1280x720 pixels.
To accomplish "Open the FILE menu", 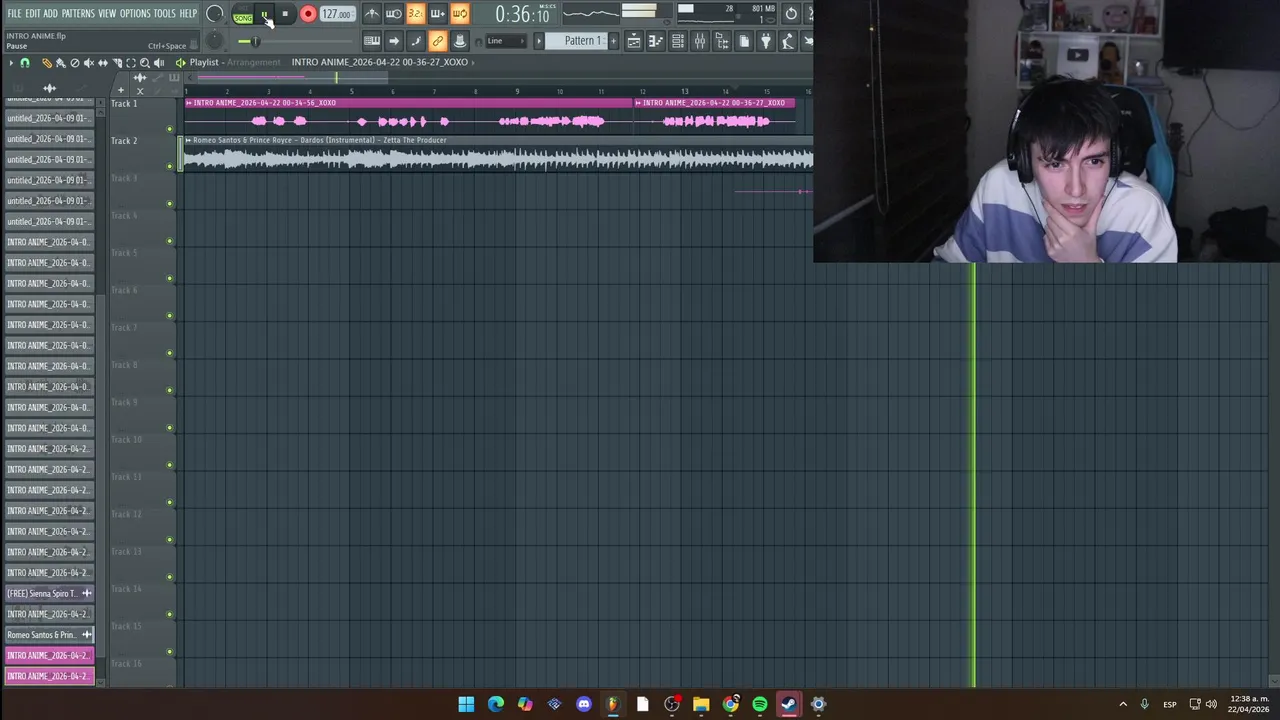I will click(x=14, y=13).
